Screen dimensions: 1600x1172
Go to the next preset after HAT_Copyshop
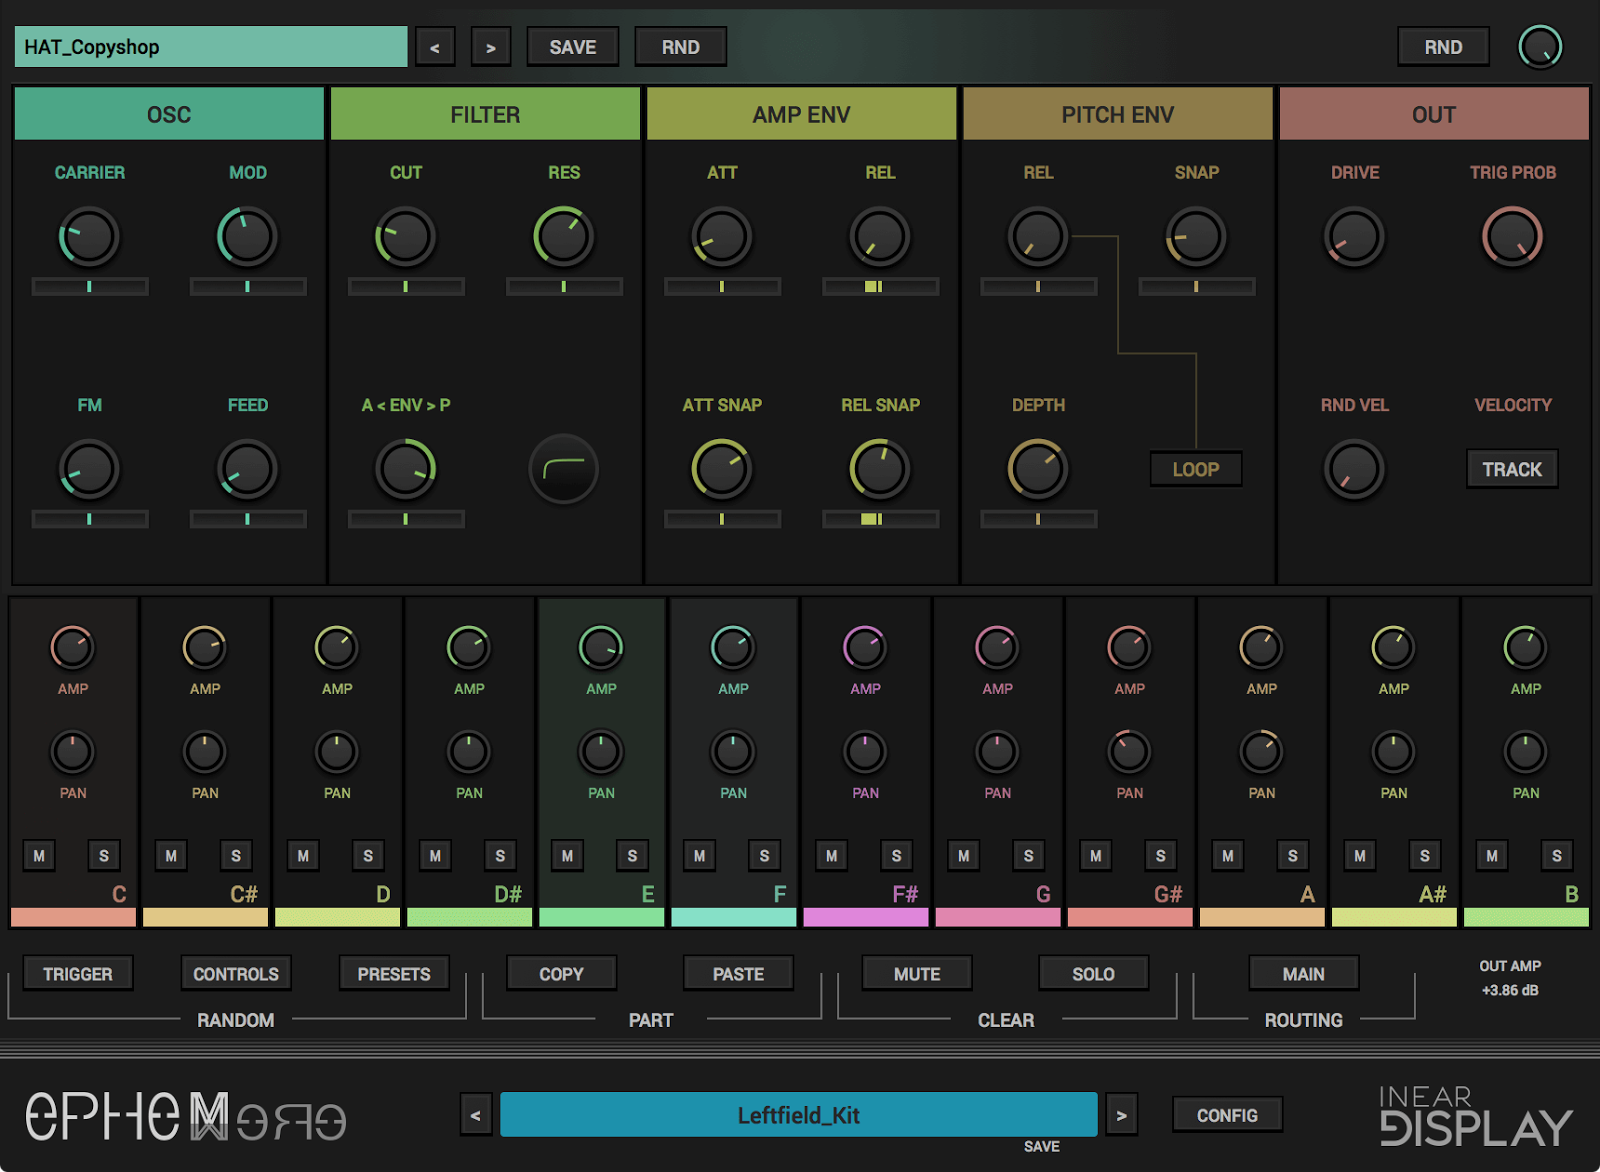tap(491, 47)
